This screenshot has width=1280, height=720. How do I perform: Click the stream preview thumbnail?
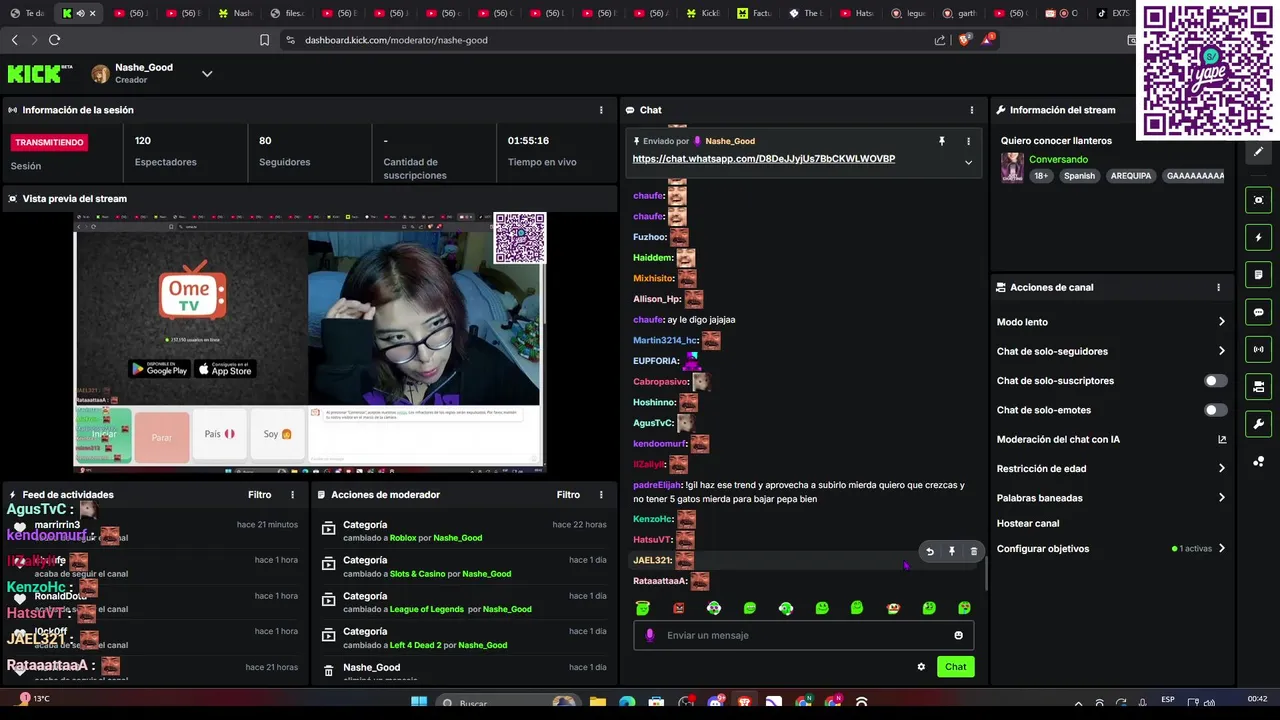click(x=311, y=340)
